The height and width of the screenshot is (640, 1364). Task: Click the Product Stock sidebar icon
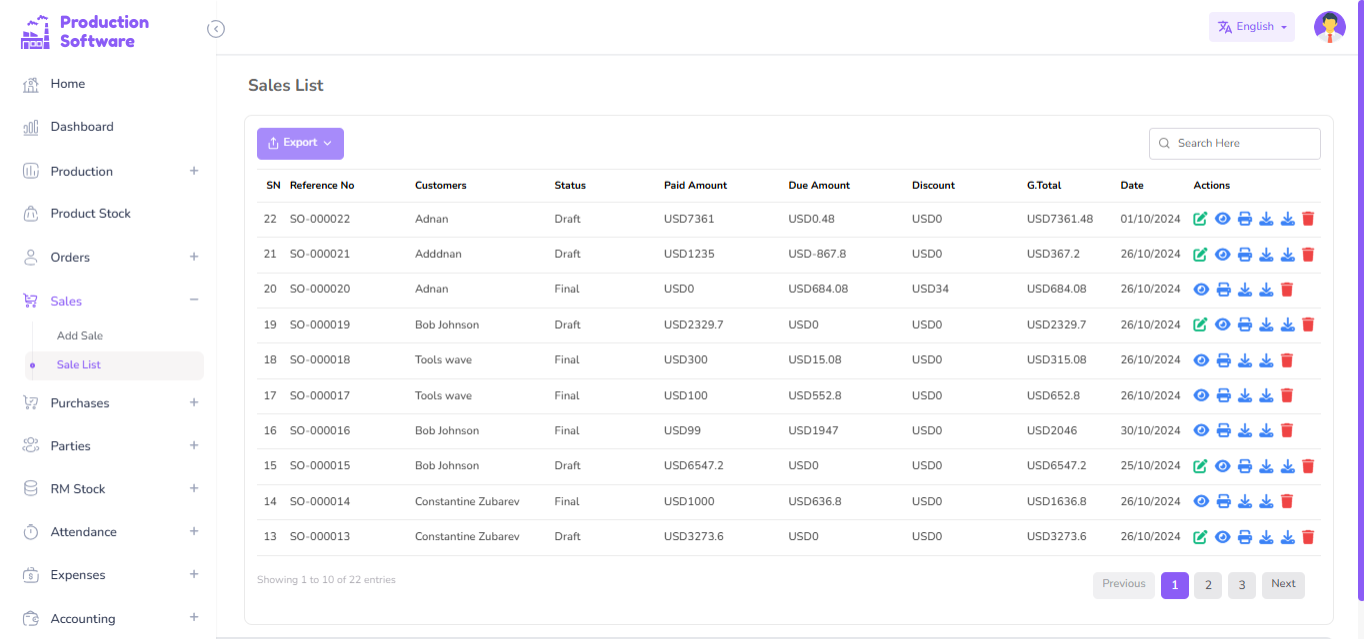pyautogui.click(x=29, y=213)
